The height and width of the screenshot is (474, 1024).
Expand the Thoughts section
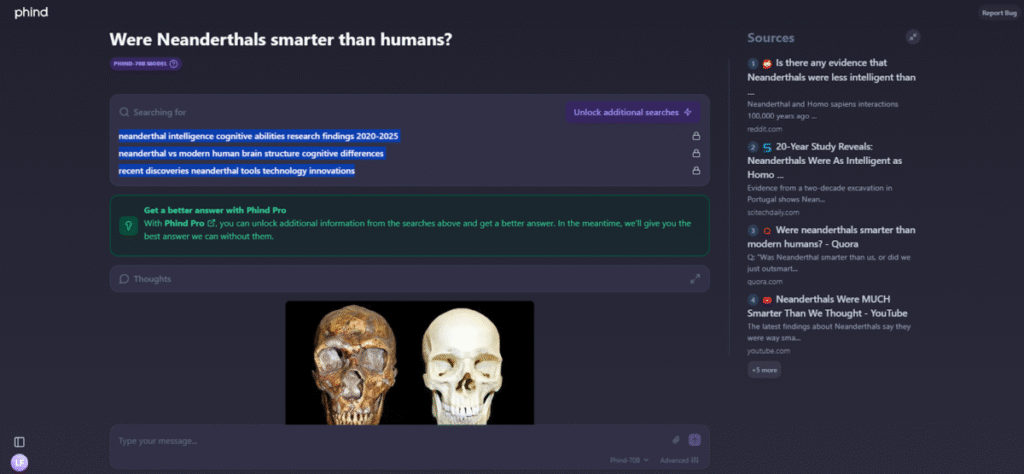(x=694, y=279)
